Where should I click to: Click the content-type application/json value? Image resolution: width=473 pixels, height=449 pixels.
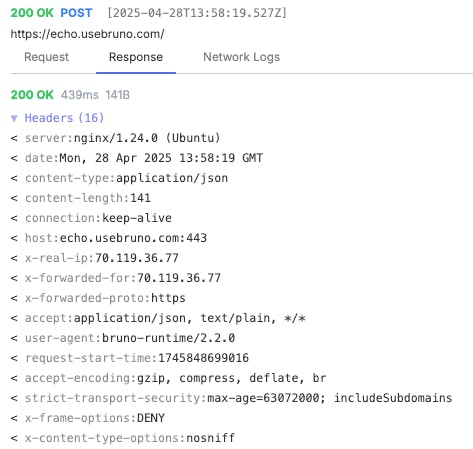172,178
